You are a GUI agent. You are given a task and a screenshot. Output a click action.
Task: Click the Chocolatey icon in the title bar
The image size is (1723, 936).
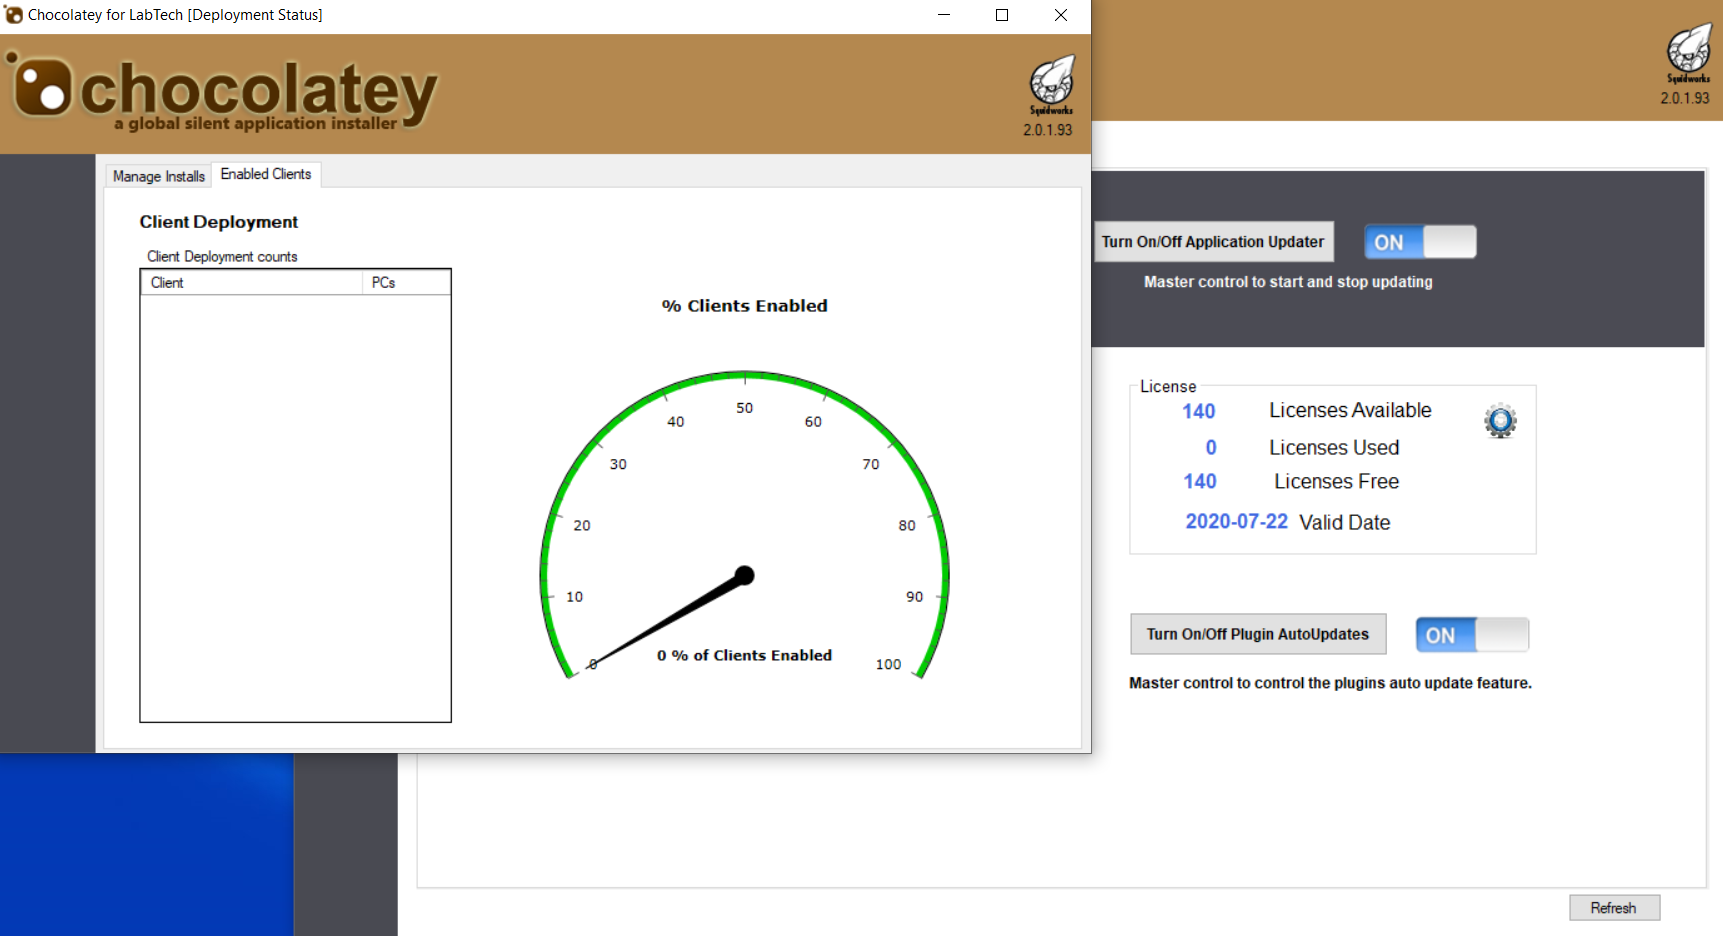pyautogui.click(x=14, y=15)
